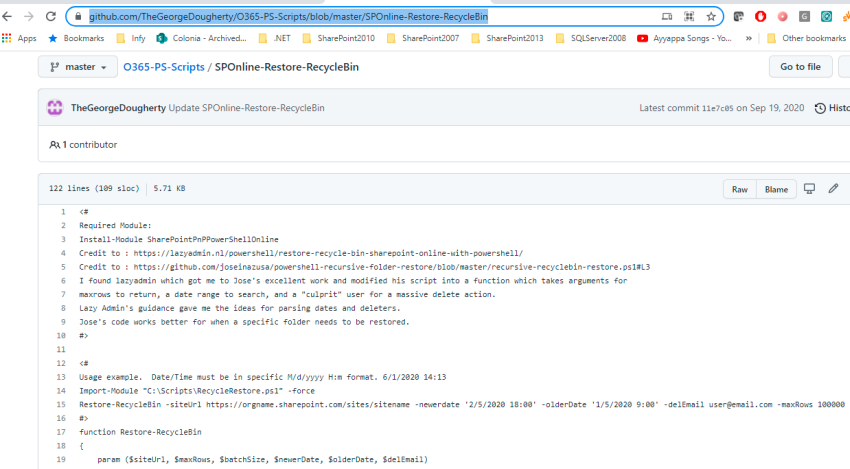Select the URL in the address bar
This screenshot has width=850, height=469.
[x=288, y=17]
